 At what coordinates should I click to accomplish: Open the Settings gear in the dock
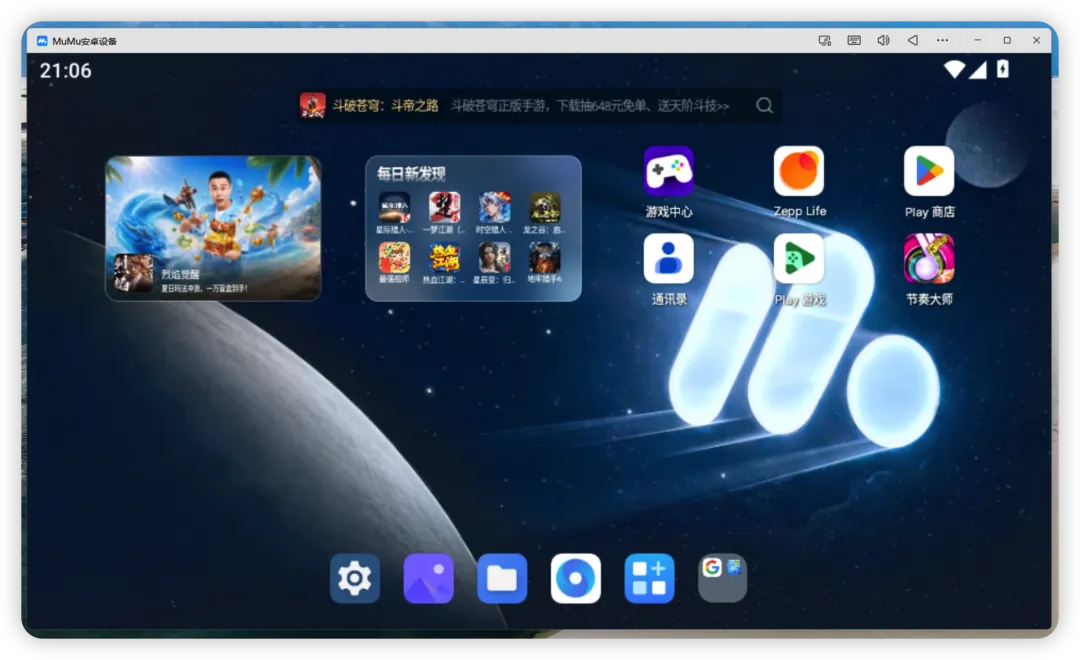click(355, 578)
